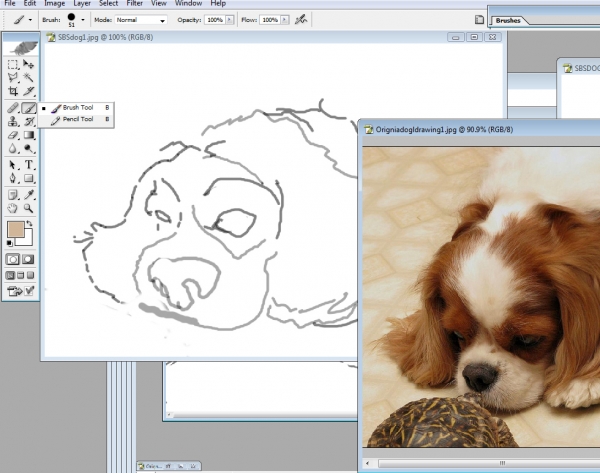Open the tool preset picker arrow
This screenshot has height=473, width=600.
tap(30, 20)
